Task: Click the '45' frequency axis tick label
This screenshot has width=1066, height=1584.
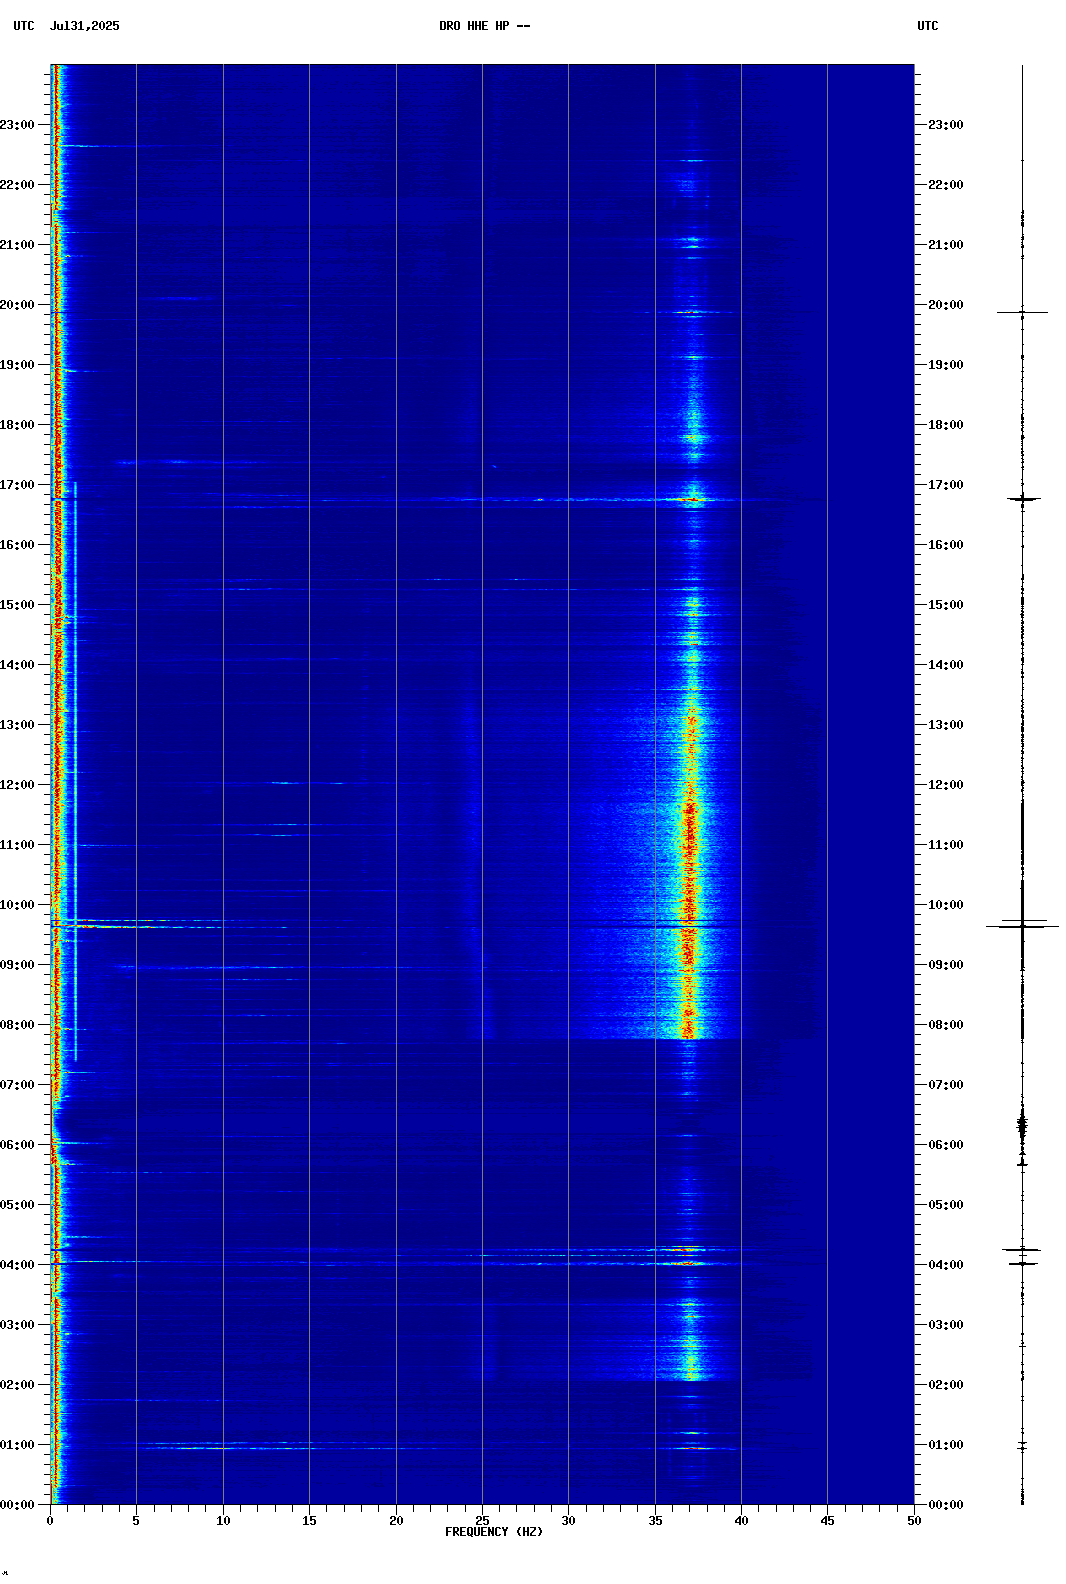Action: click(x=827, y=1521)
